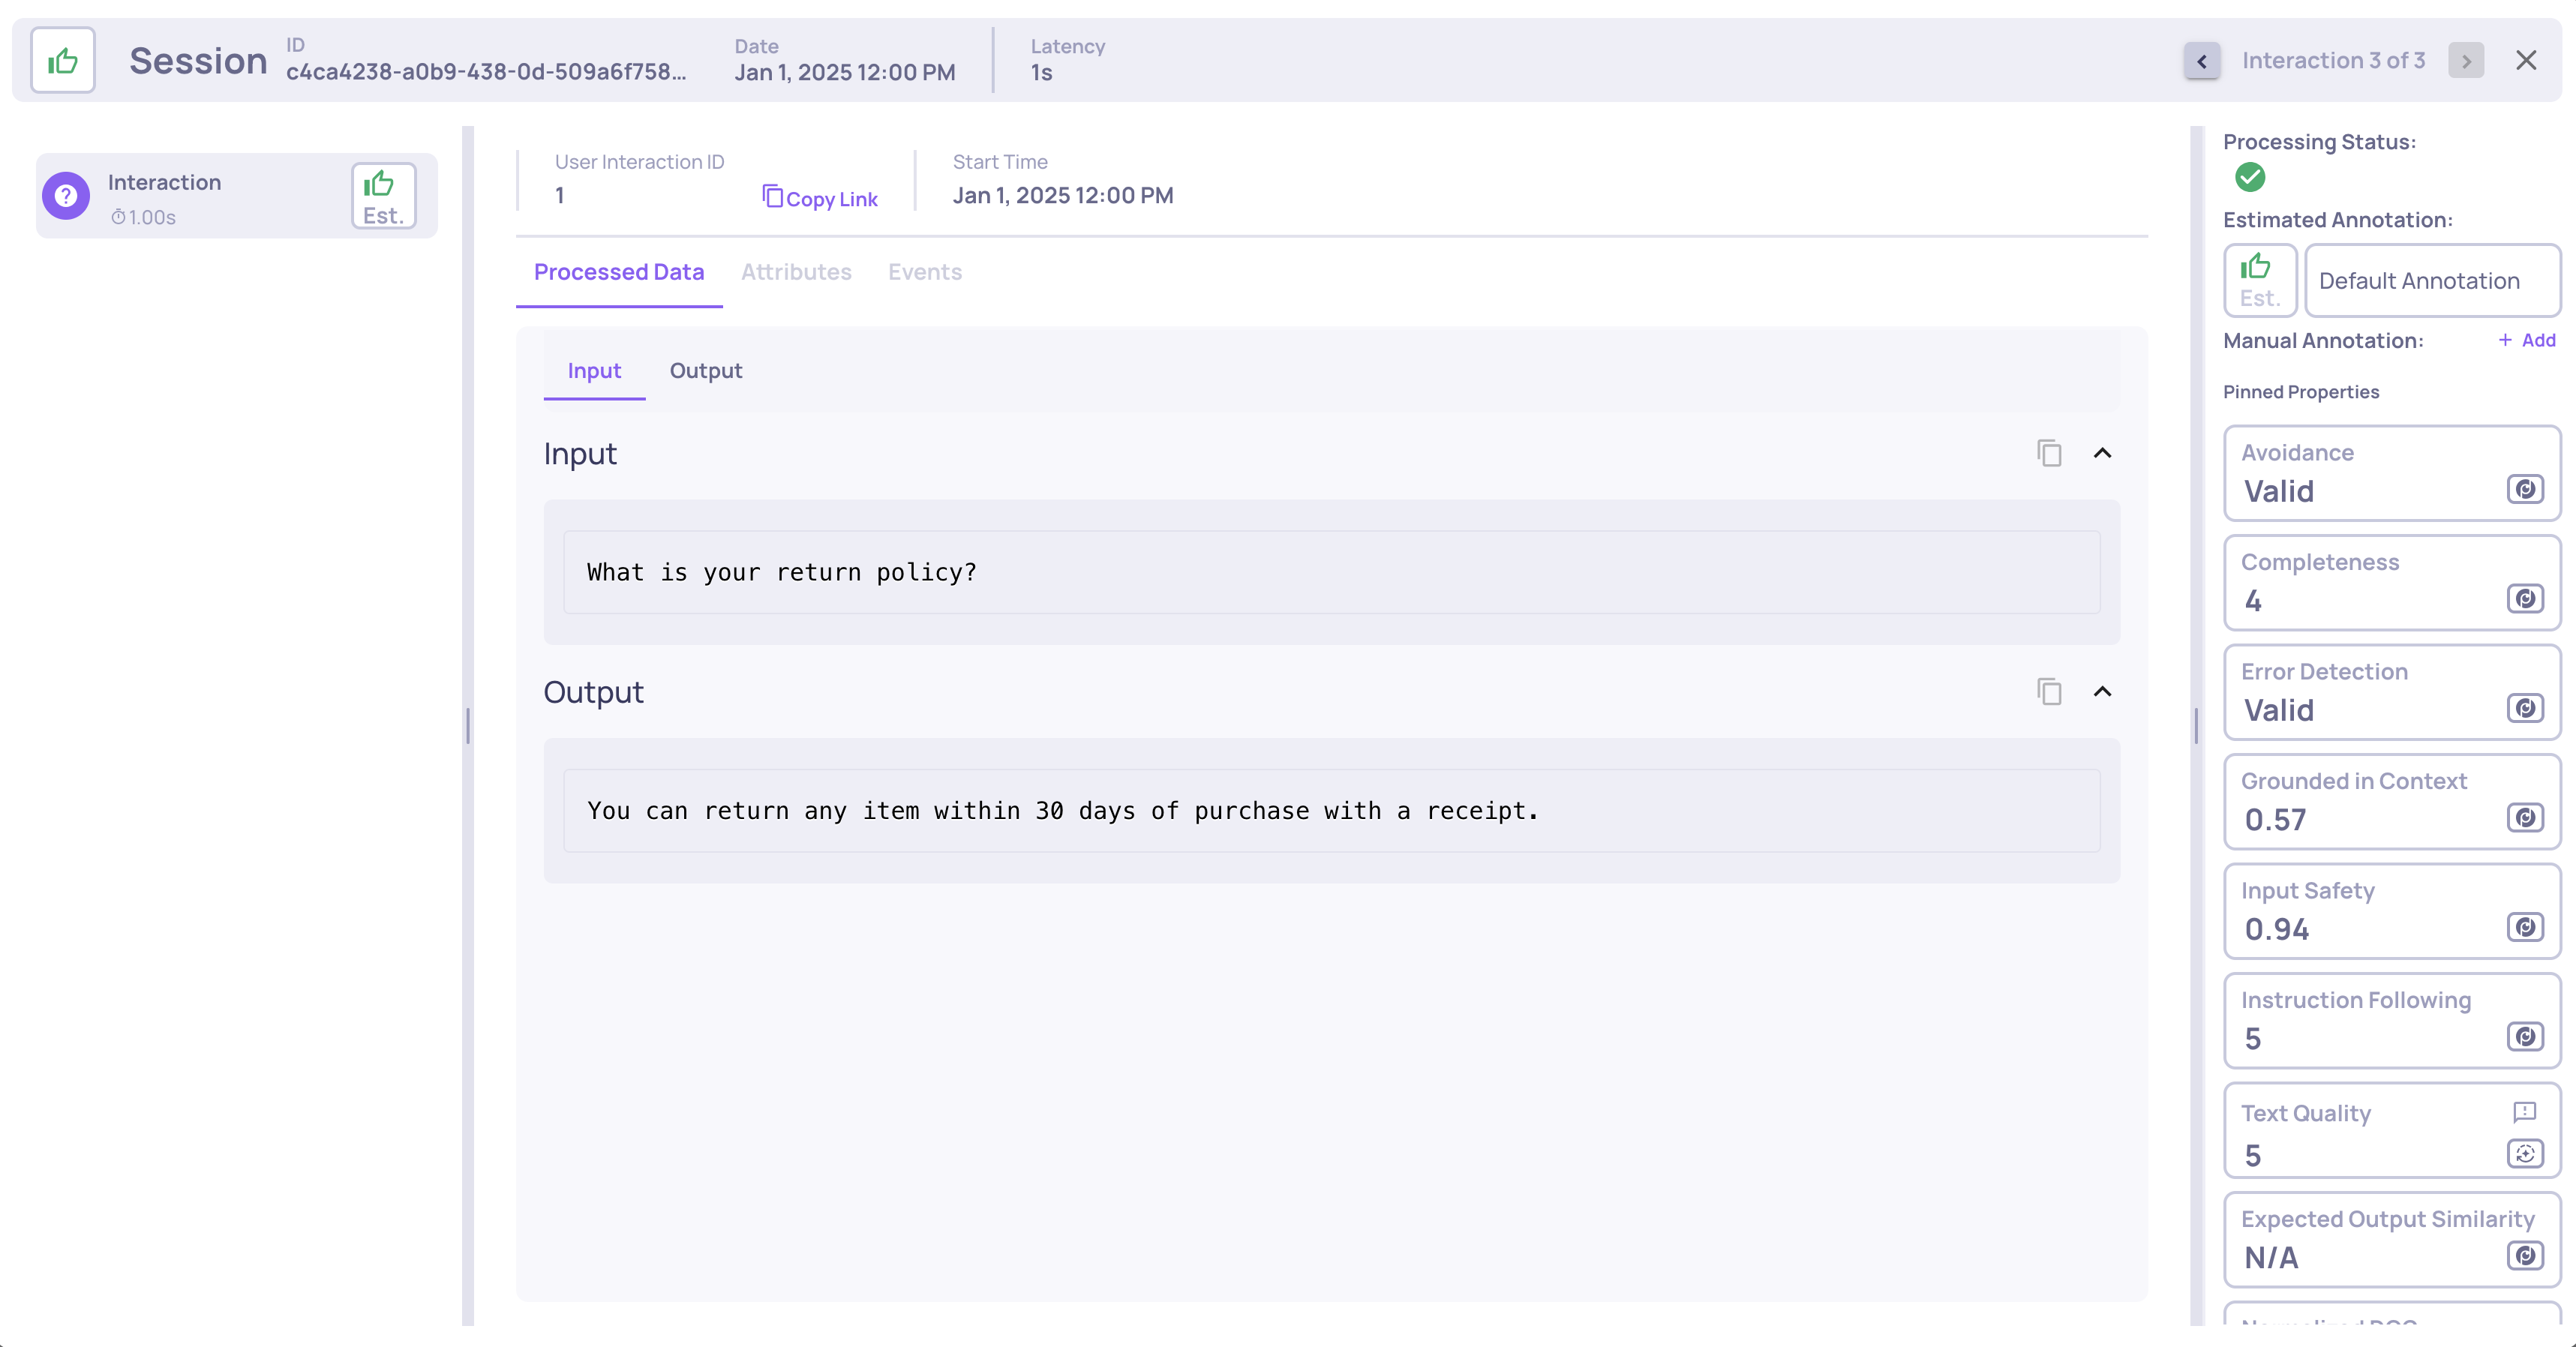The height and width of the screenshot is (1347, 2576).
Task: Copy the Output text with copy icon
Action: click(2049, 692)
